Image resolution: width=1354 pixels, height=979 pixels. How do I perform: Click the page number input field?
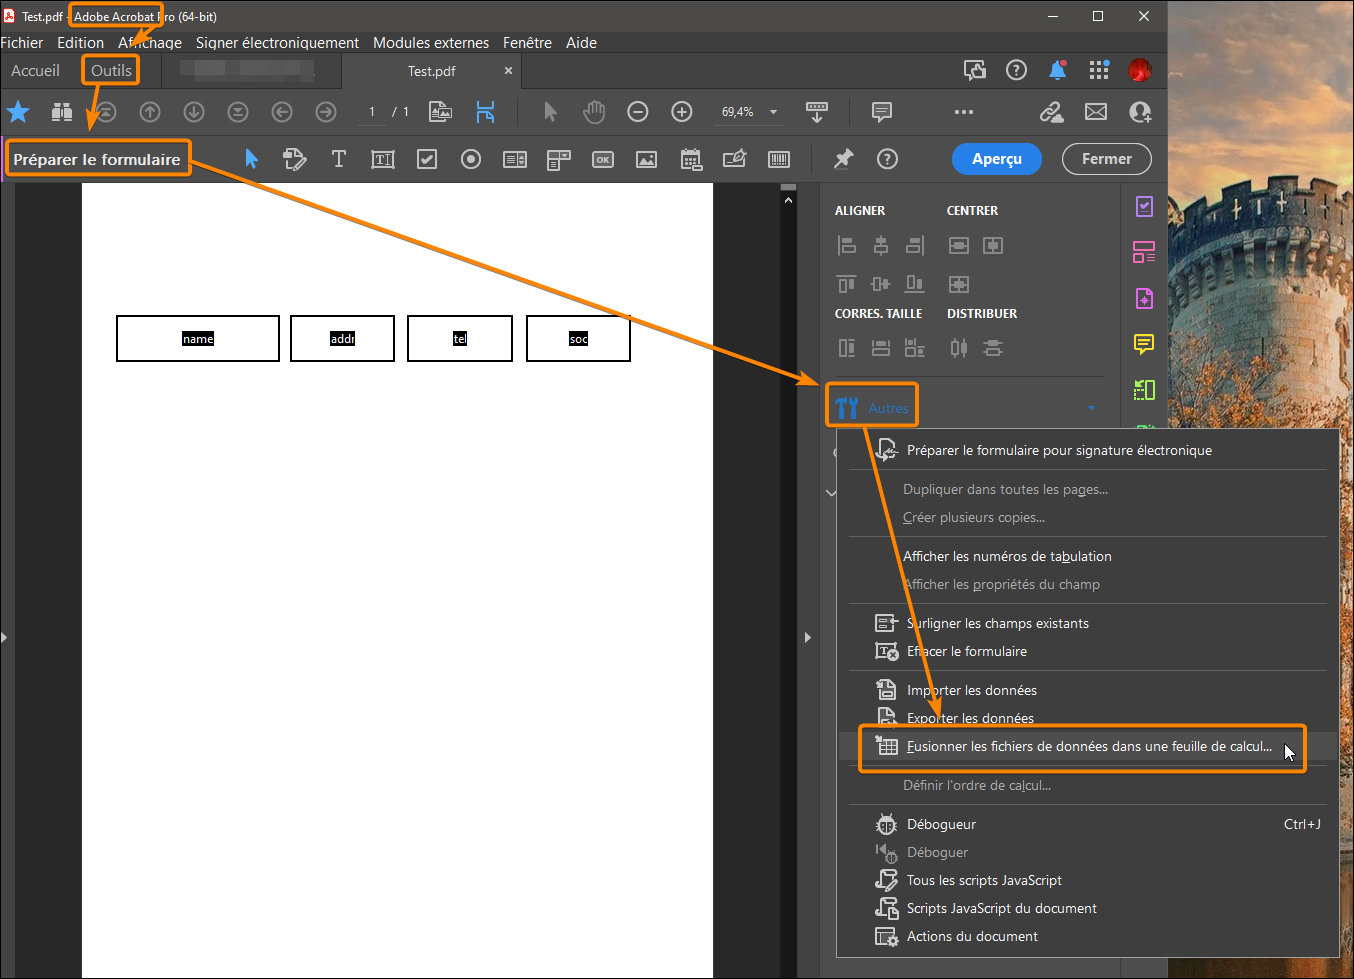pyautogui.click(x=371, y=112)
